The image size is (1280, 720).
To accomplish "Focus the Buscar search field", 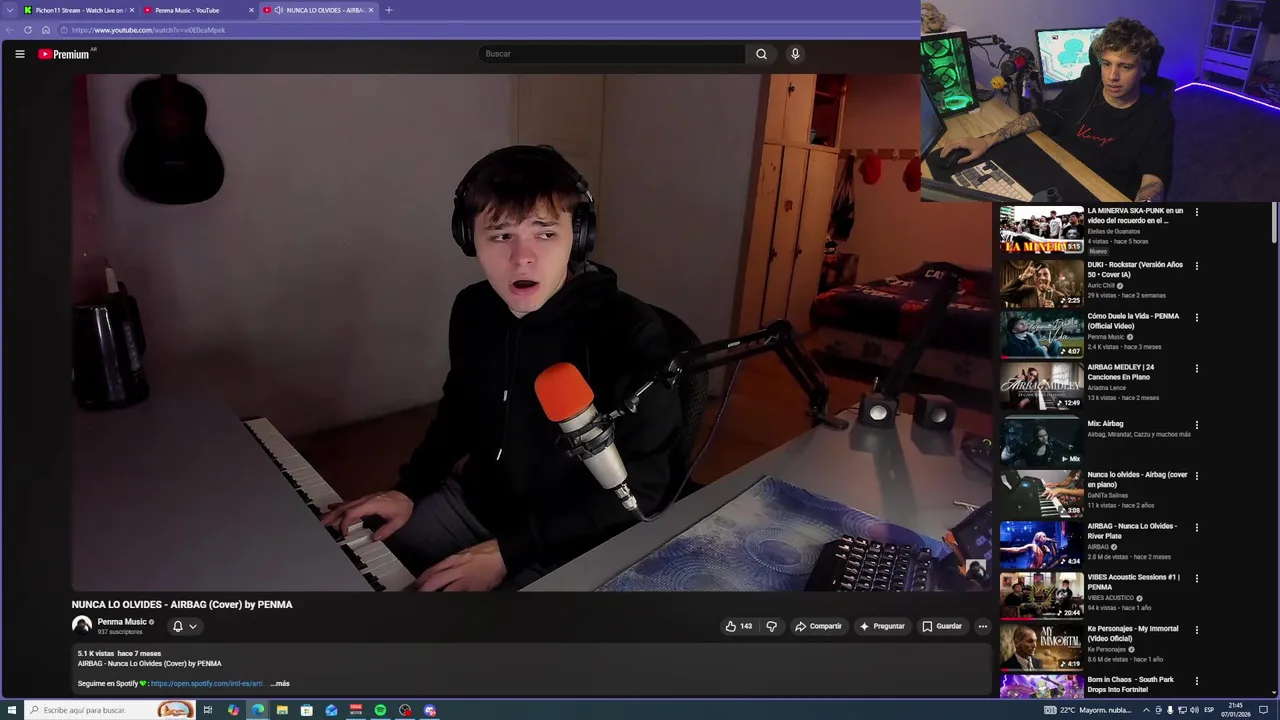I will (x=612, y=54).
